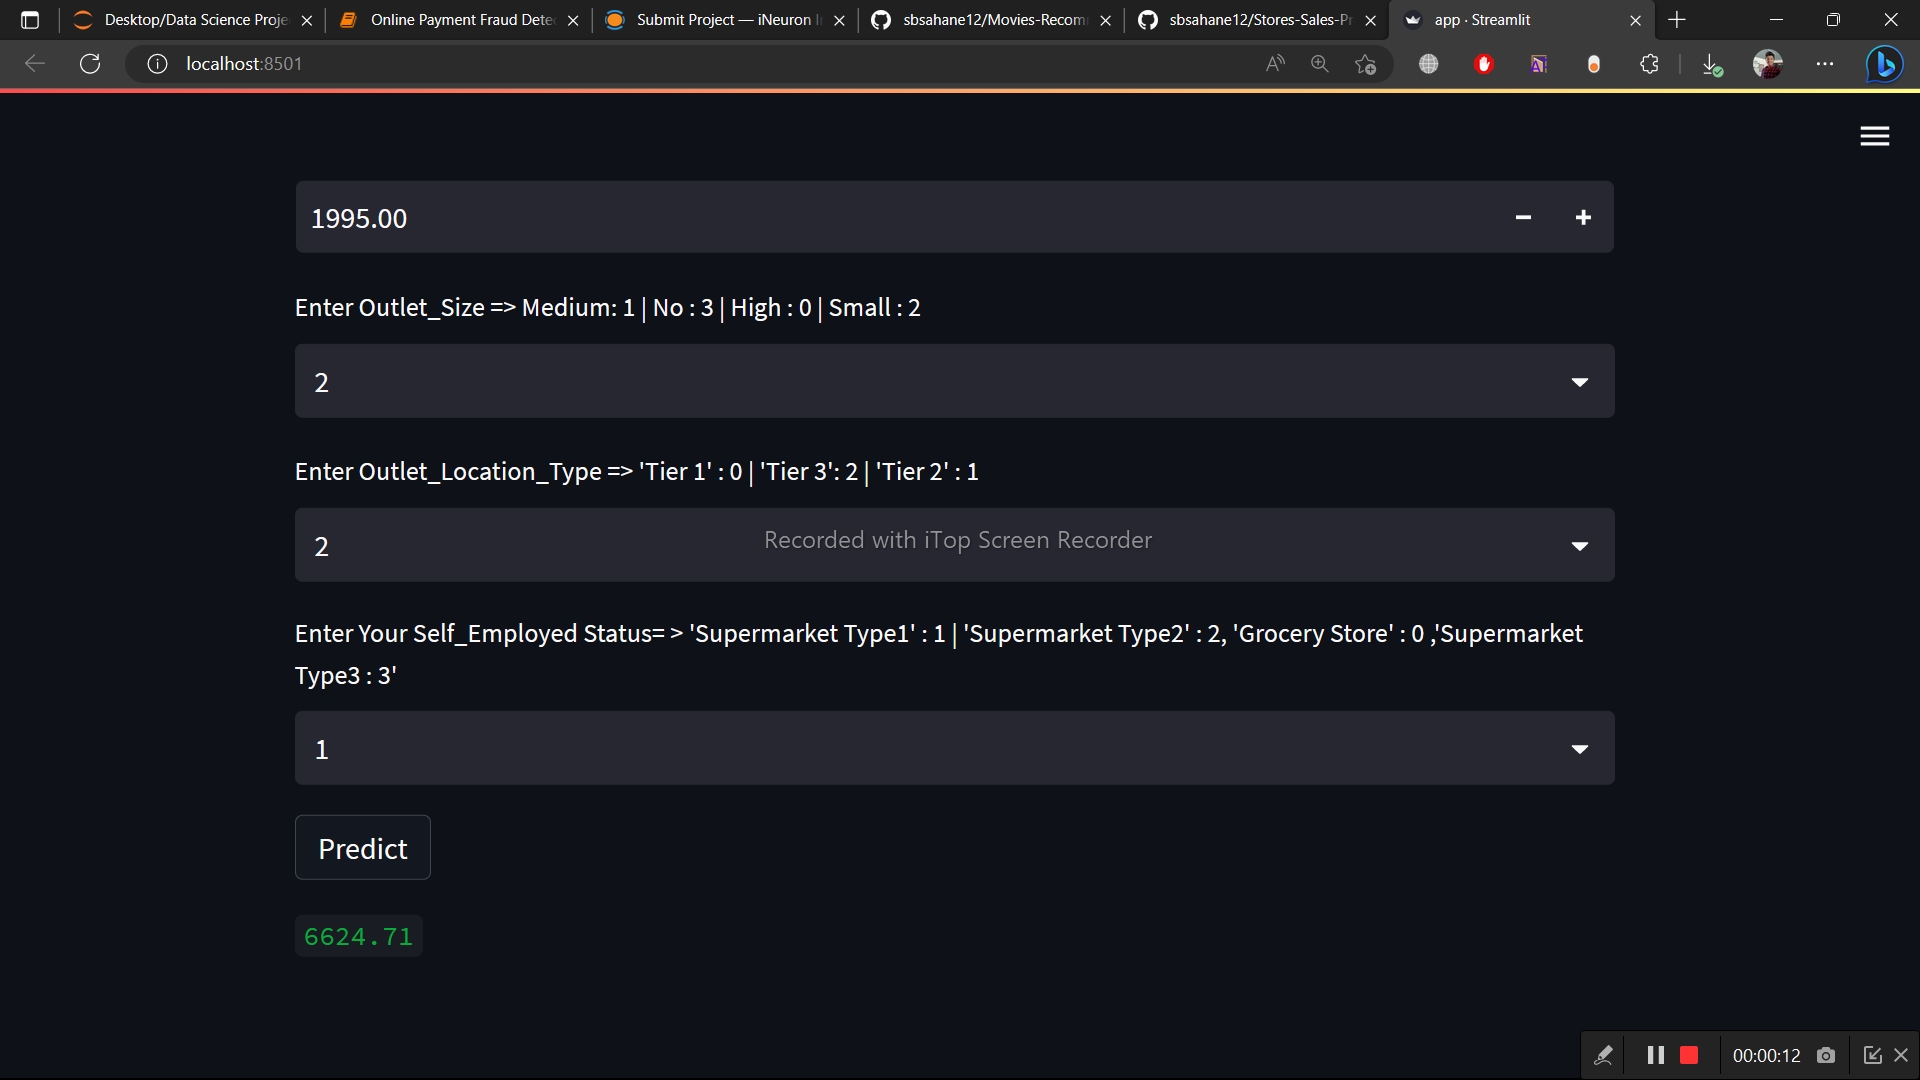Pause the screen recording
The width and height of the screenshot is (1920, 1080).
click(1655, 1055)
